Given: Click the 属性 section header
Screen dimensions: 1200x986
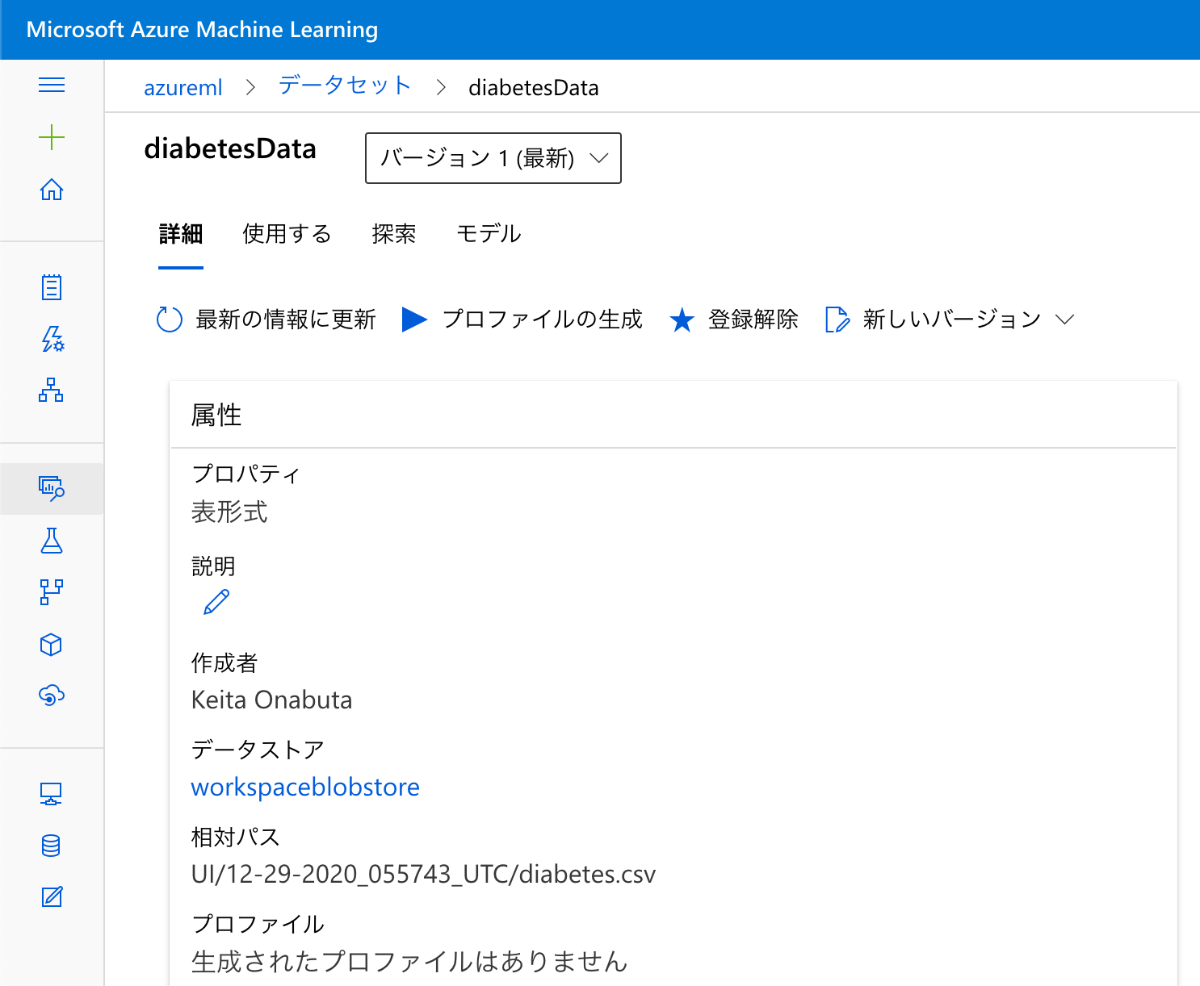Looking at the screenshot, I should pyautogui.click(x=217, y=415).
